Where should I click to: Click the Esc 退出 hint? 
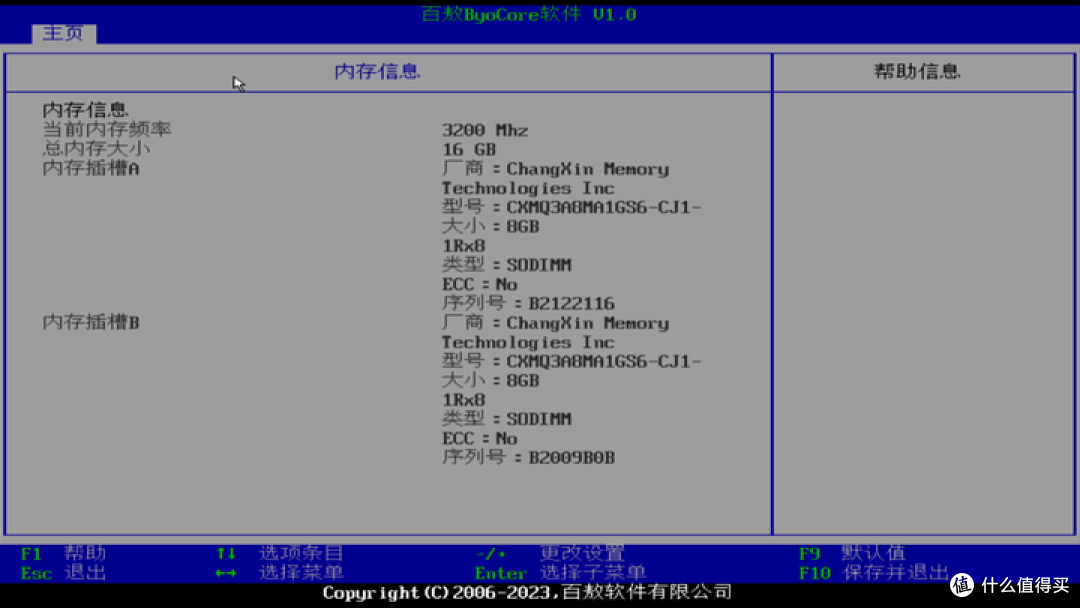click(63, 573)
